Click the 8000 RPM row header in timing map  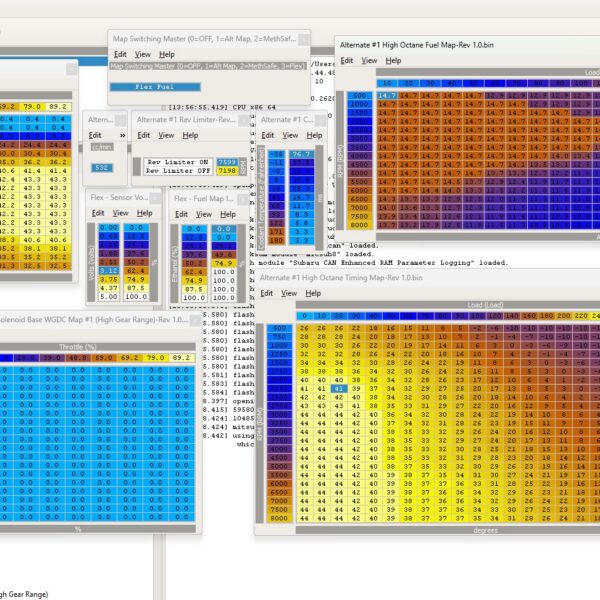coord(279,518)
